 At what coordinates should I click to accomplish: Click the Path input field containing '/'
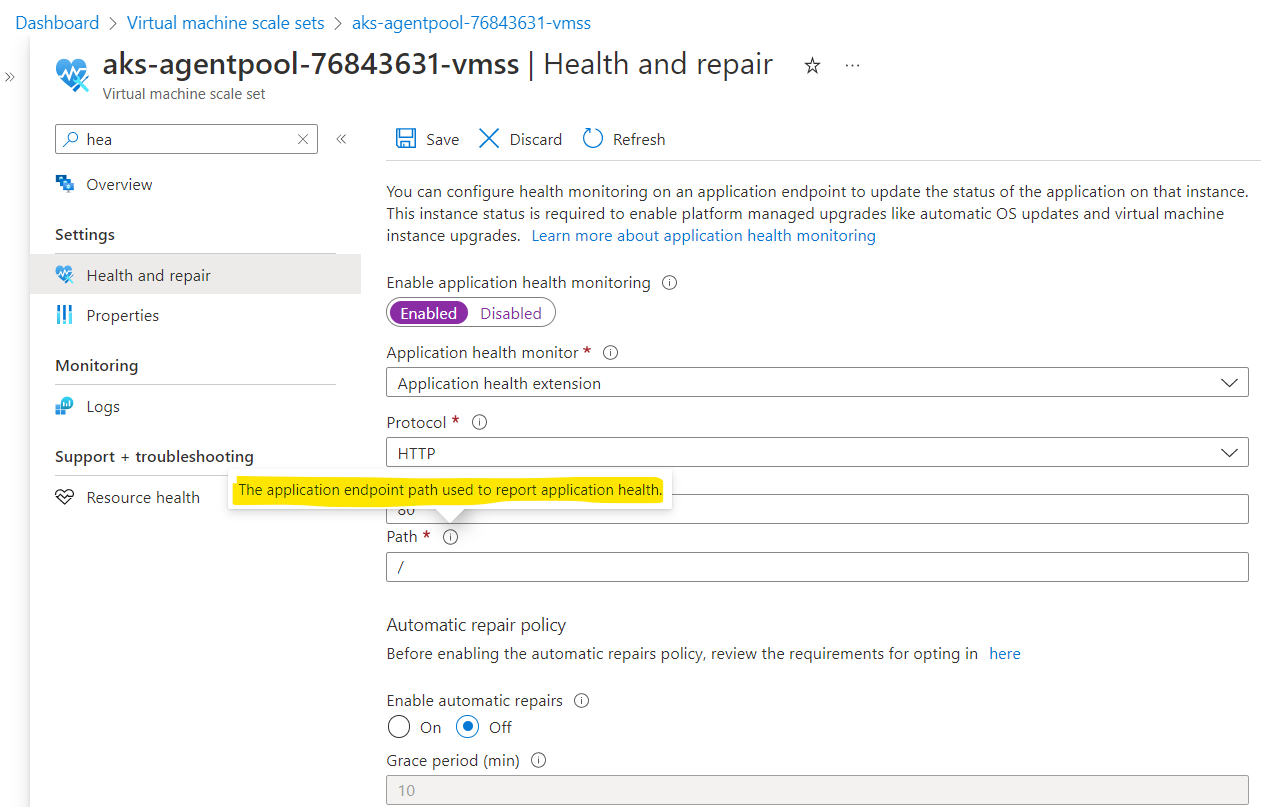coord(817,567)
